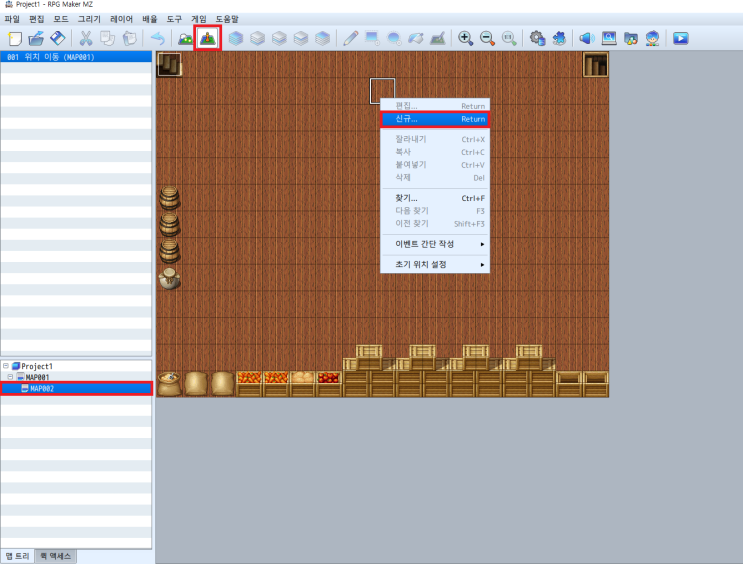
Task: Collapse the Project1 tree node
Action: coord(6,366)
